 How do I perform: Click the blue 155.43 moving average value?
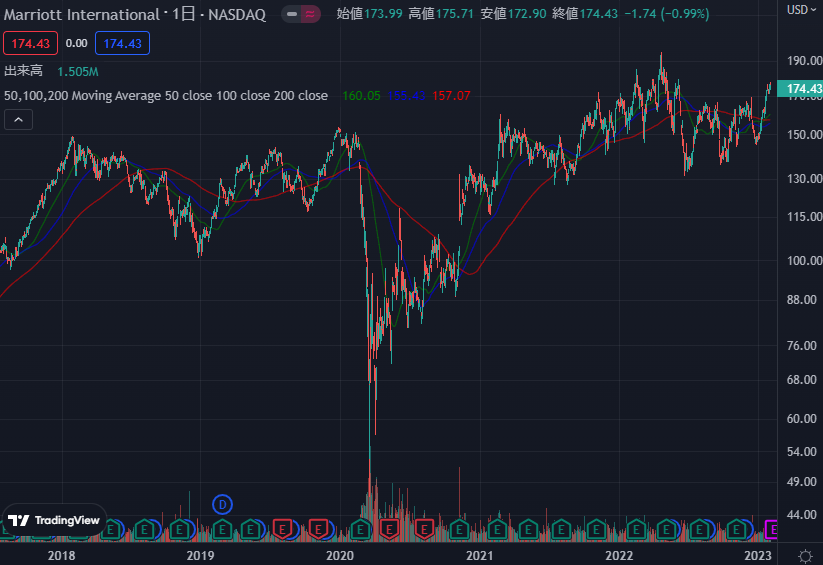point(406,96)
